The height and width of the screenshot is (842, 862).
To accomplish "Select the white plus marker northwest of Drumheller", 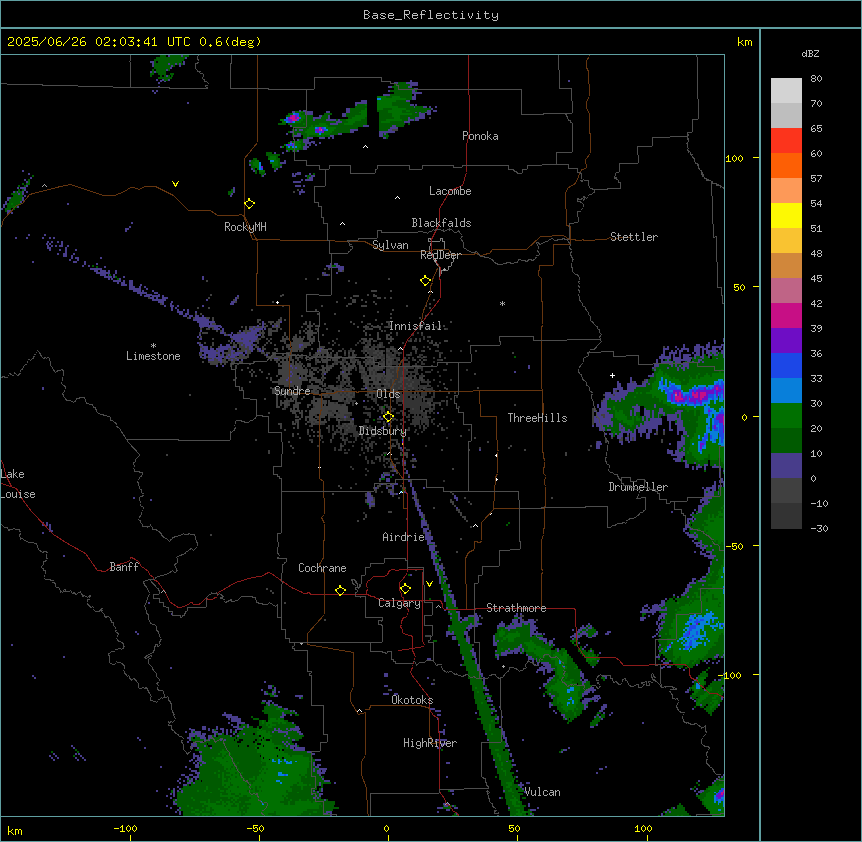I will (x=612, y=375).
